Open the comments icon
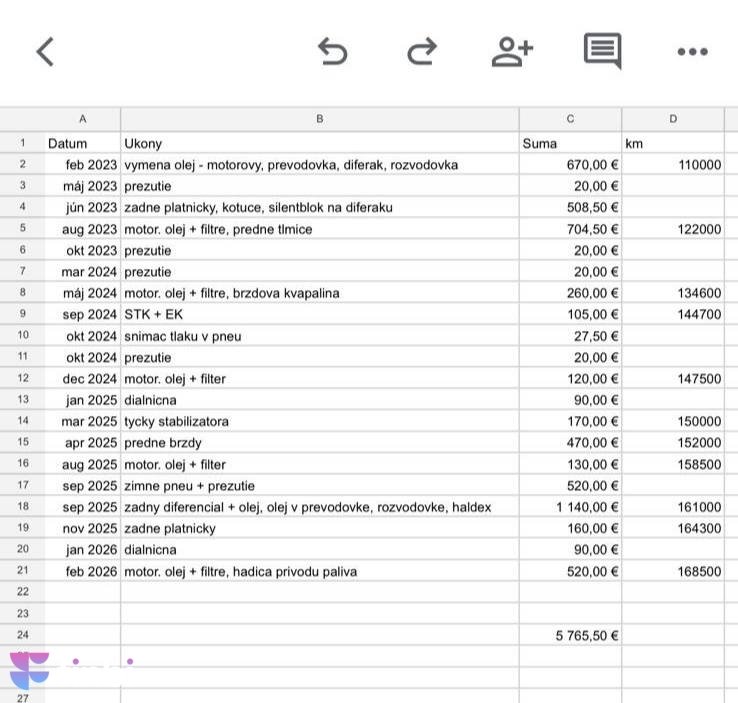This screenshot has width=738, height=703. tap(602, 51)
